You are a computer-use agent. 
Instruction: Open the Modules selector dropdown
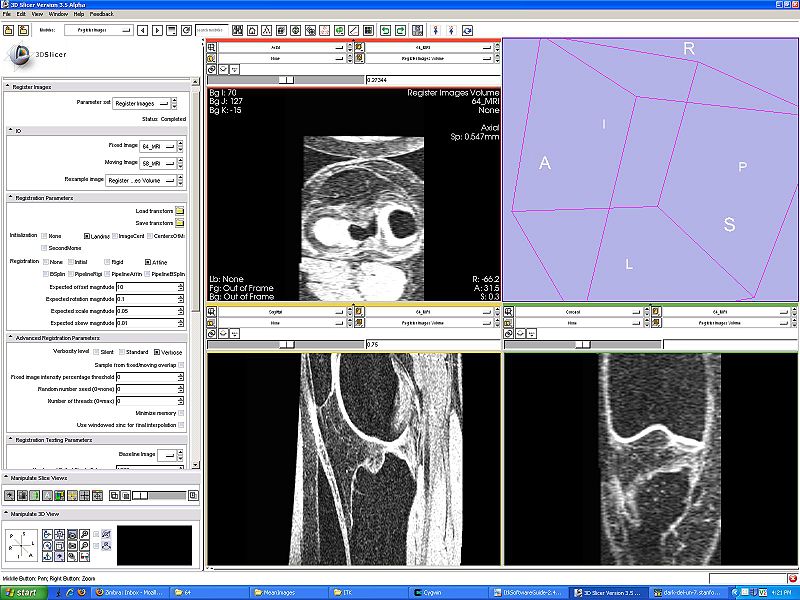(x=98, y=31)
